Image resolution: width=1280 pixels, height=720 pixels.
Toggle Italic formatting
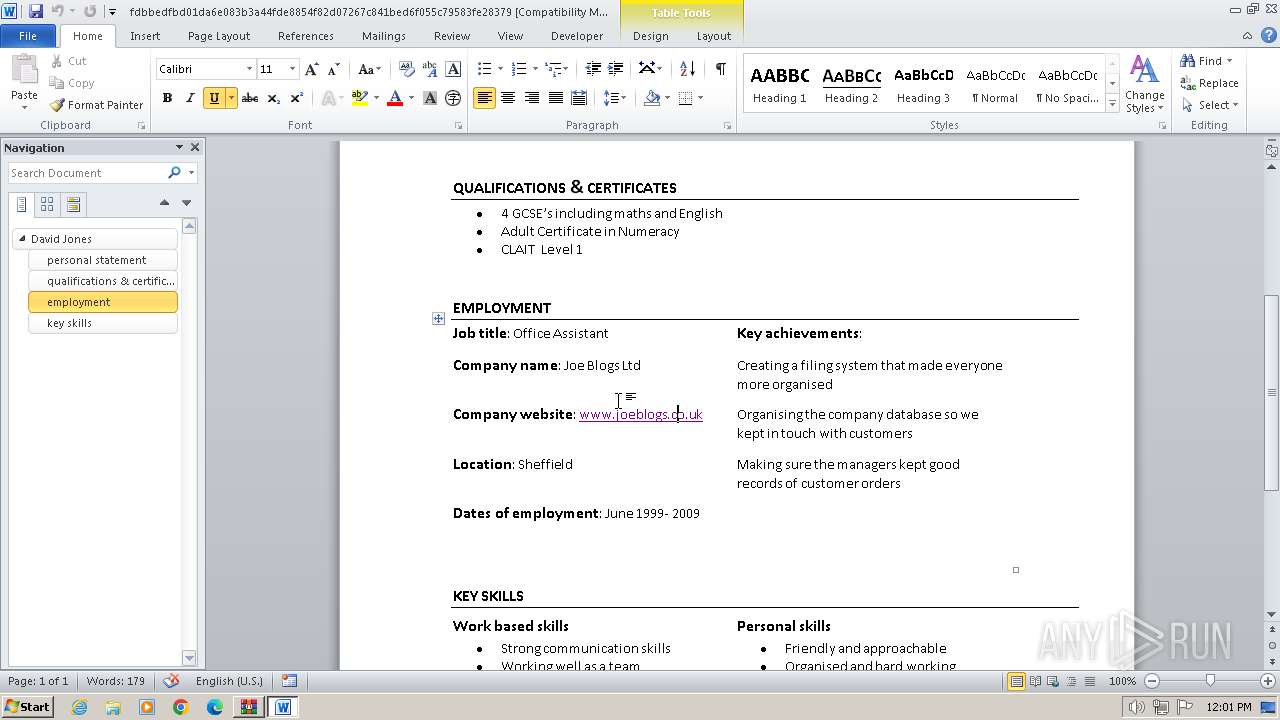coord(189,98)
